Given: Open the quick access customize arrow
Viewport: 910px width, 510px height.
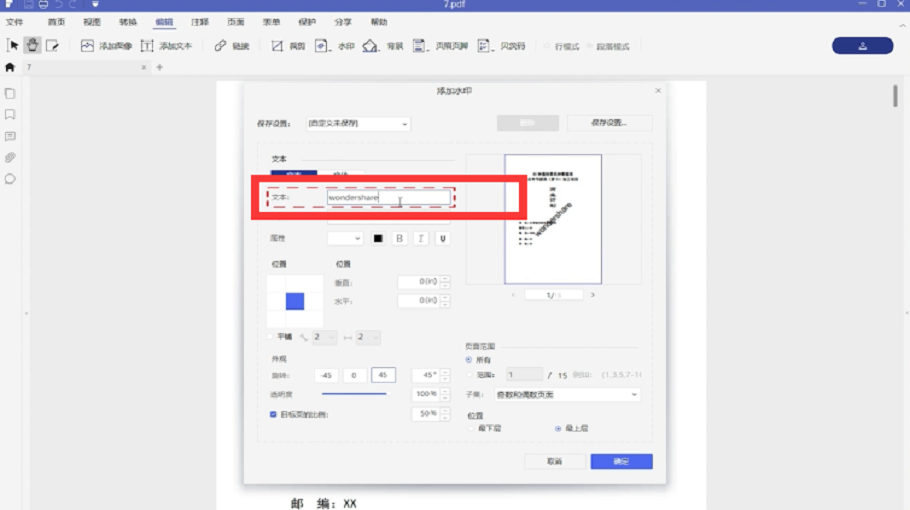Looking at the screenshot, I should [x=95, y=4].
